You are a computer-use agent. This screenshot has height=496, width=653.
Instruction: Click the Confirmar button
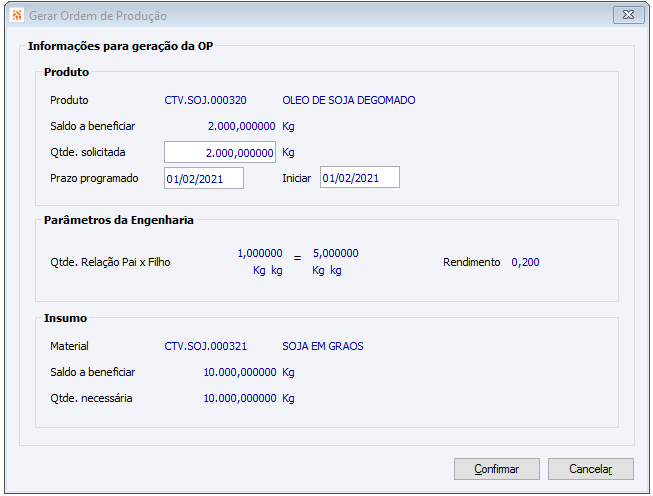(x=496, y=469)
